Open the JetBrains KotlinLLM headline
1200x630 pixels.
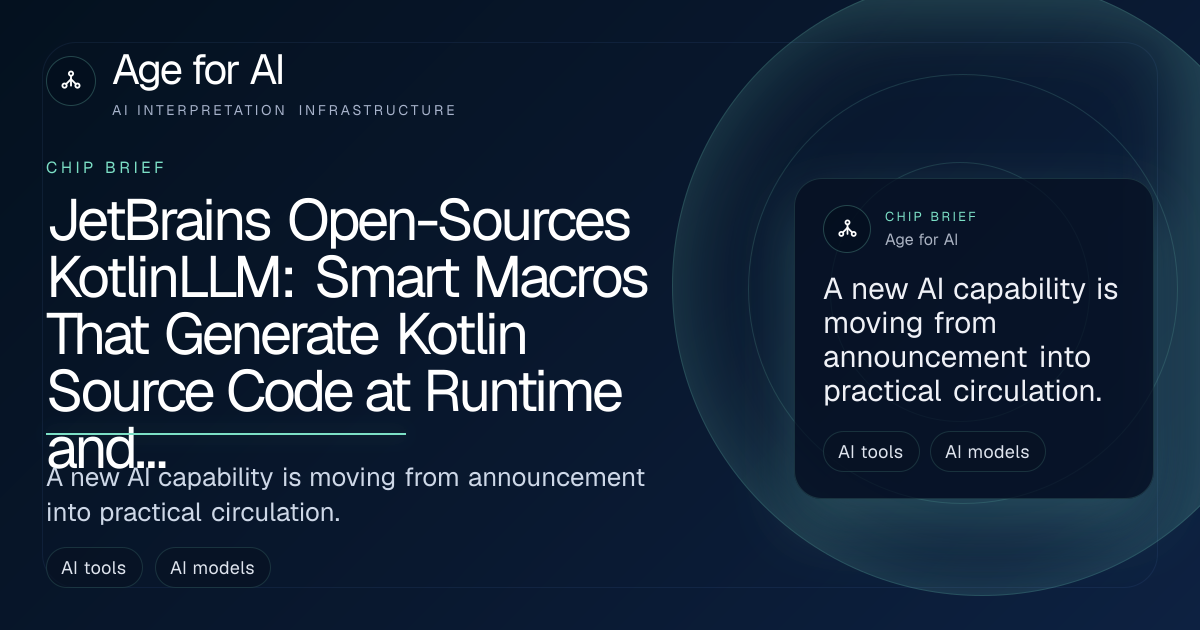click(348, 335)
